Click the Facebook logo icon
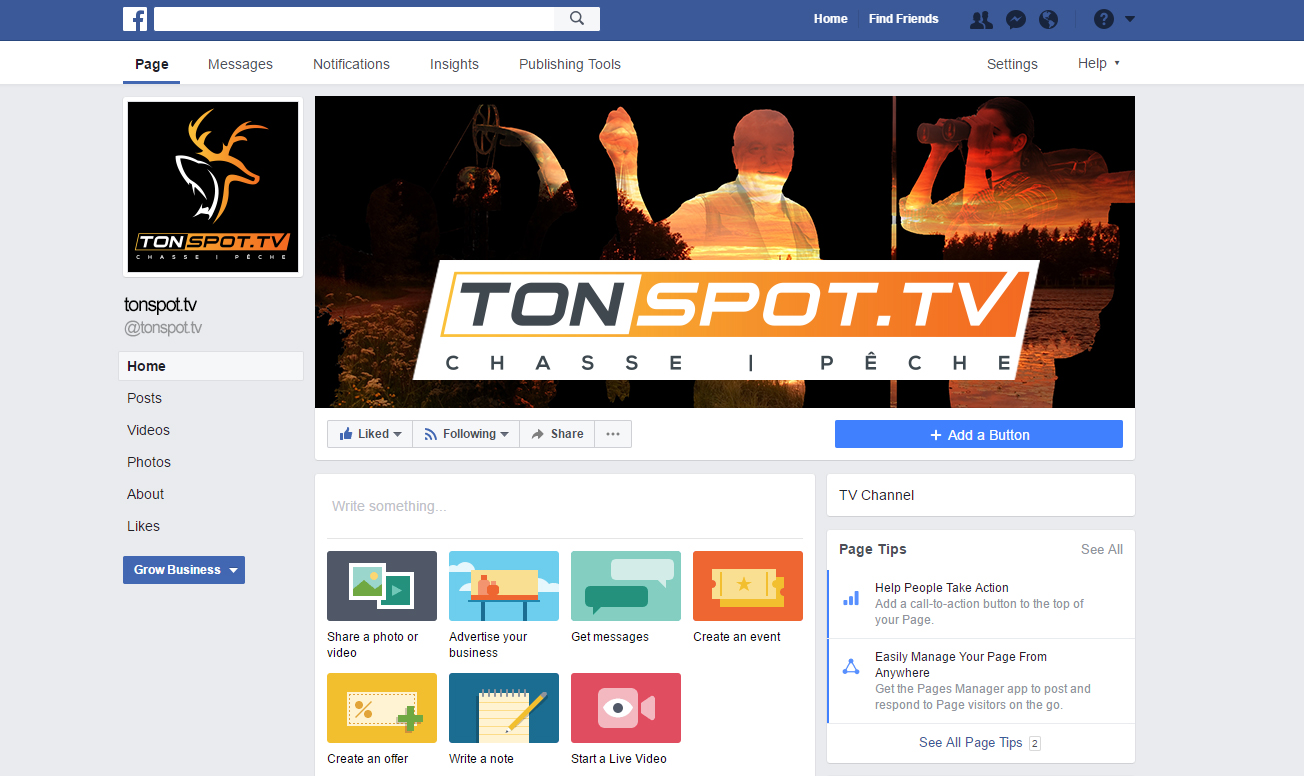This screenshot has width=1304, height=776. (x=135, y=19)
